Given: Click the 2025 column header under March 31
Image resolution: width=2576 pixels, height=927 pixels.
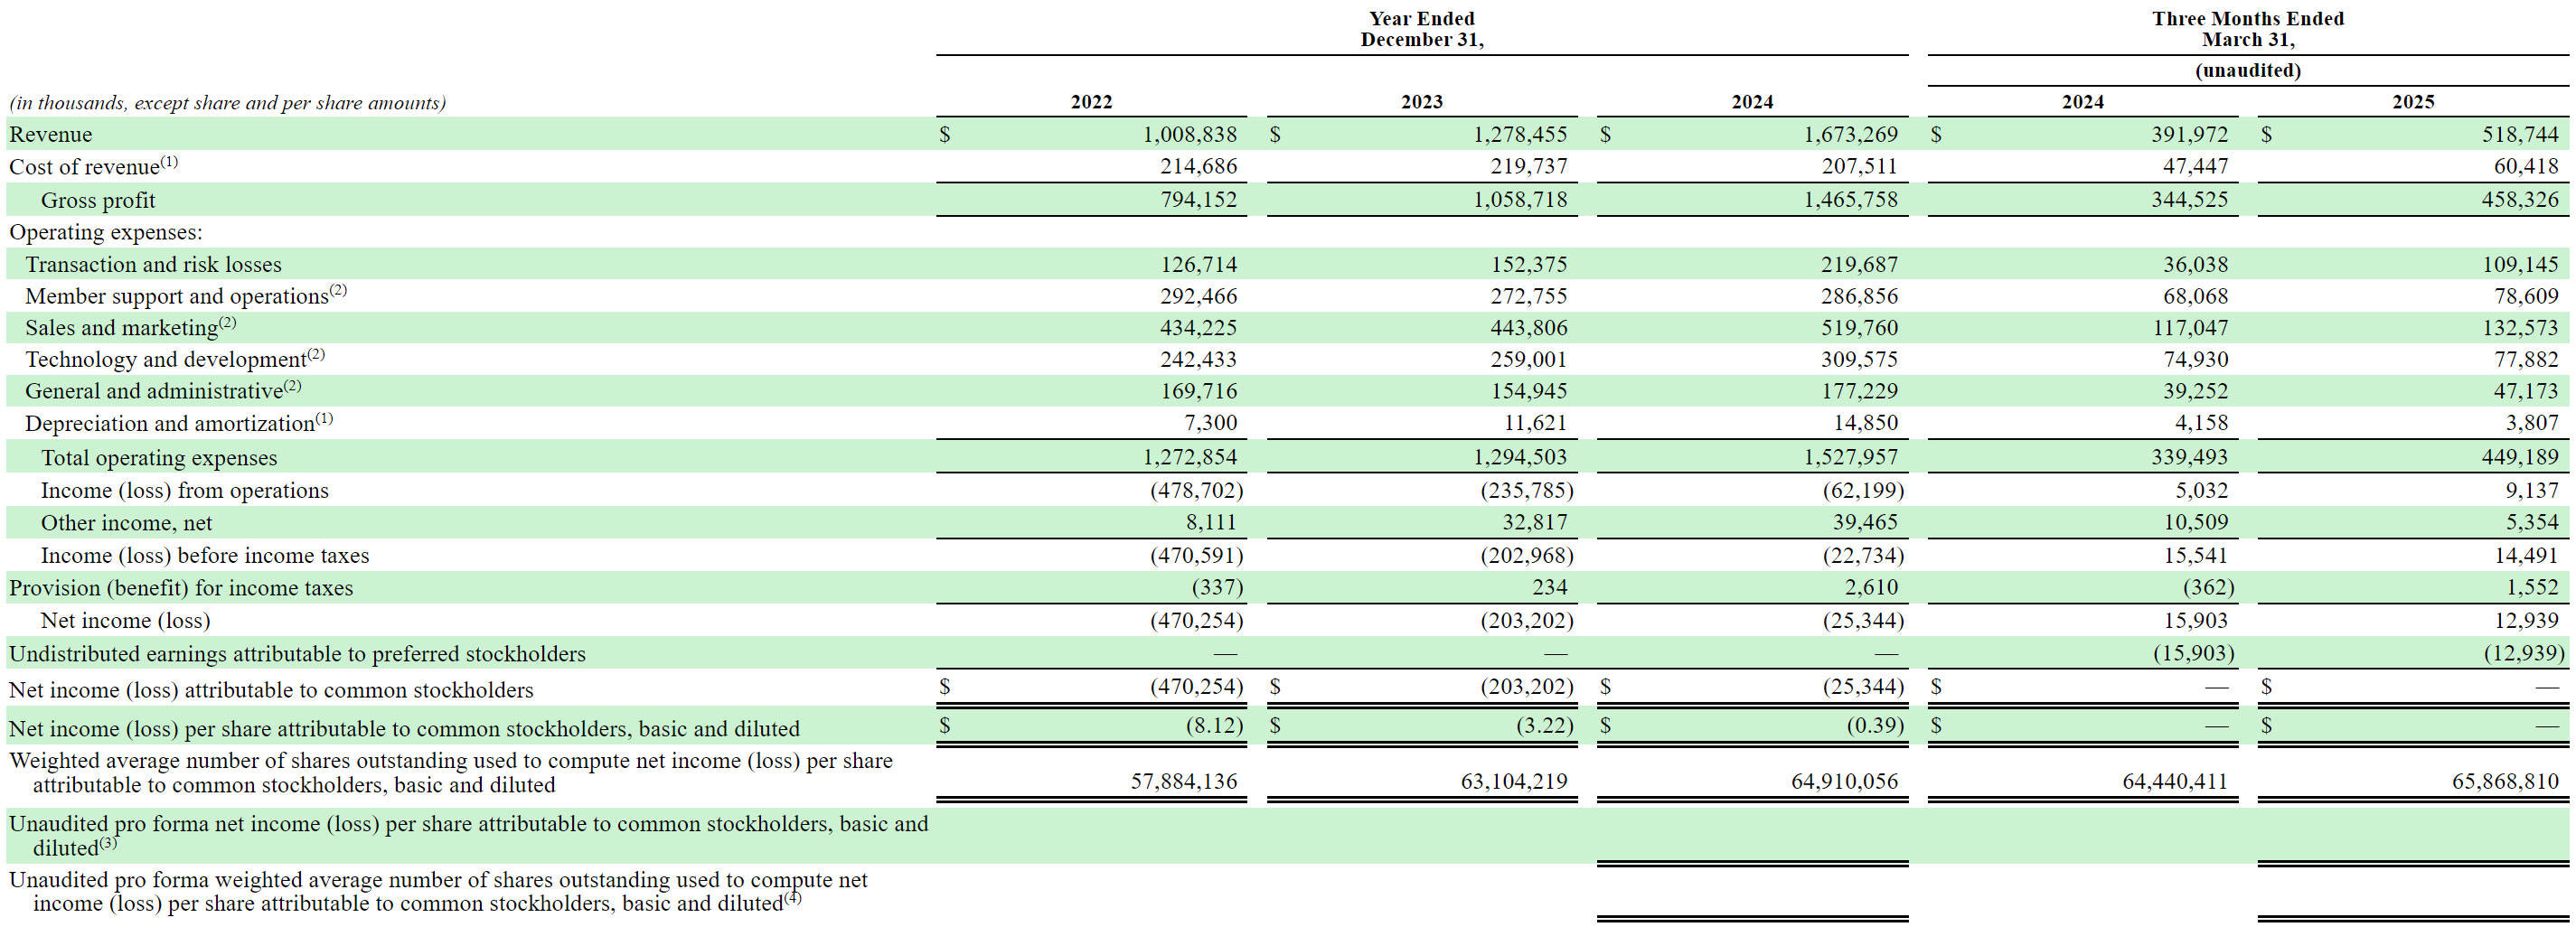Looking at the screenshot, I should [2413, 102].
